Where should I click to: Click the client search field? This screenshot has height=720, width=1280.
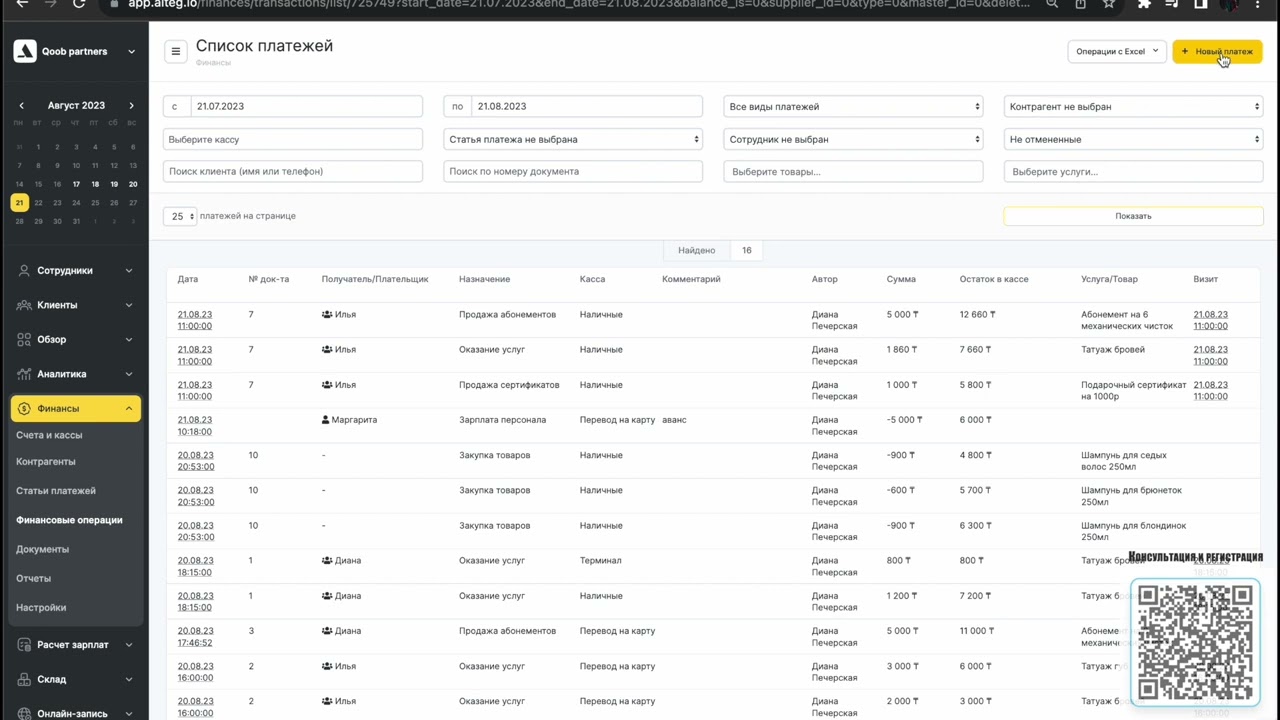tap(293, 171)
